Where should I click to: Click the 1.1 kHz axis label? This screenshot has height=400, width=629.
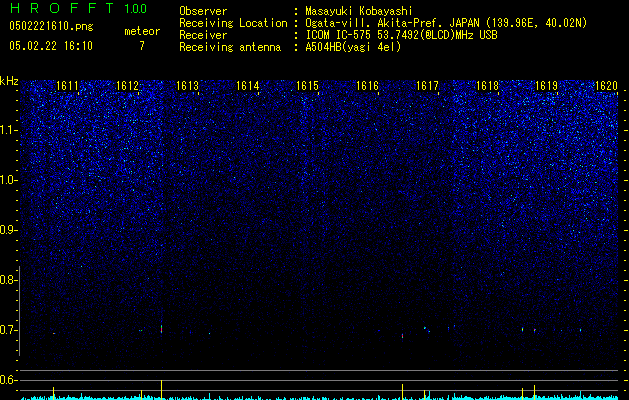tap(9, 130)
